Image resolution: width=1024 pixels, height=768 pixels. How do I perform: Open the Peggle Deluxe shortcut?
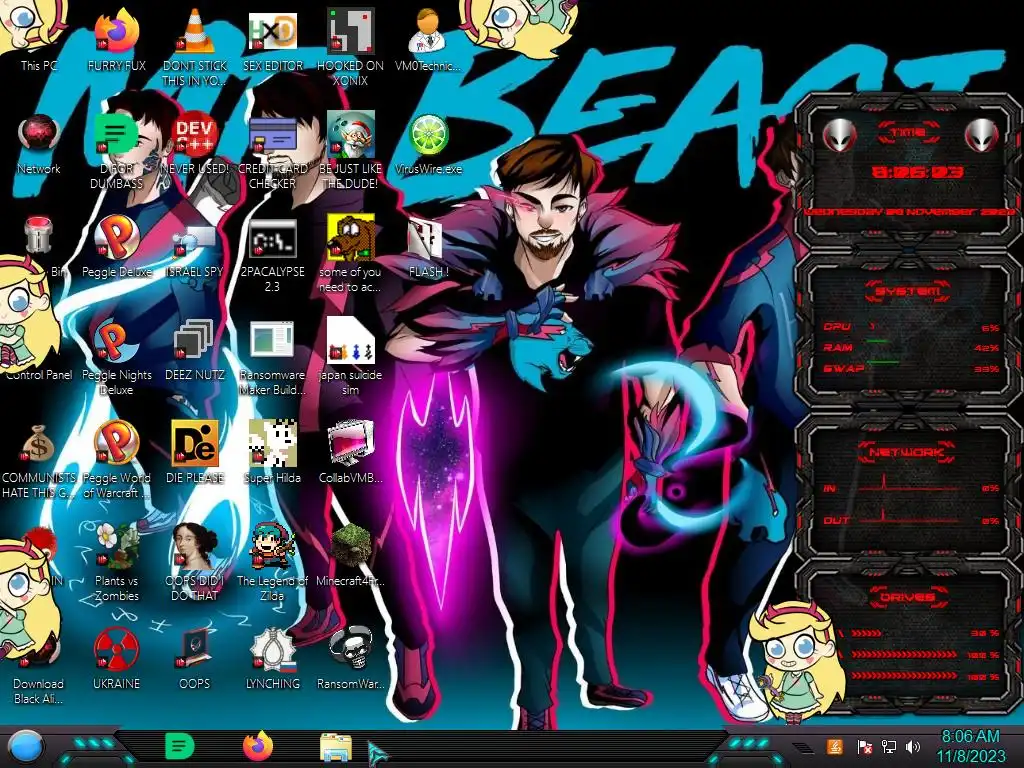point(116,238)
